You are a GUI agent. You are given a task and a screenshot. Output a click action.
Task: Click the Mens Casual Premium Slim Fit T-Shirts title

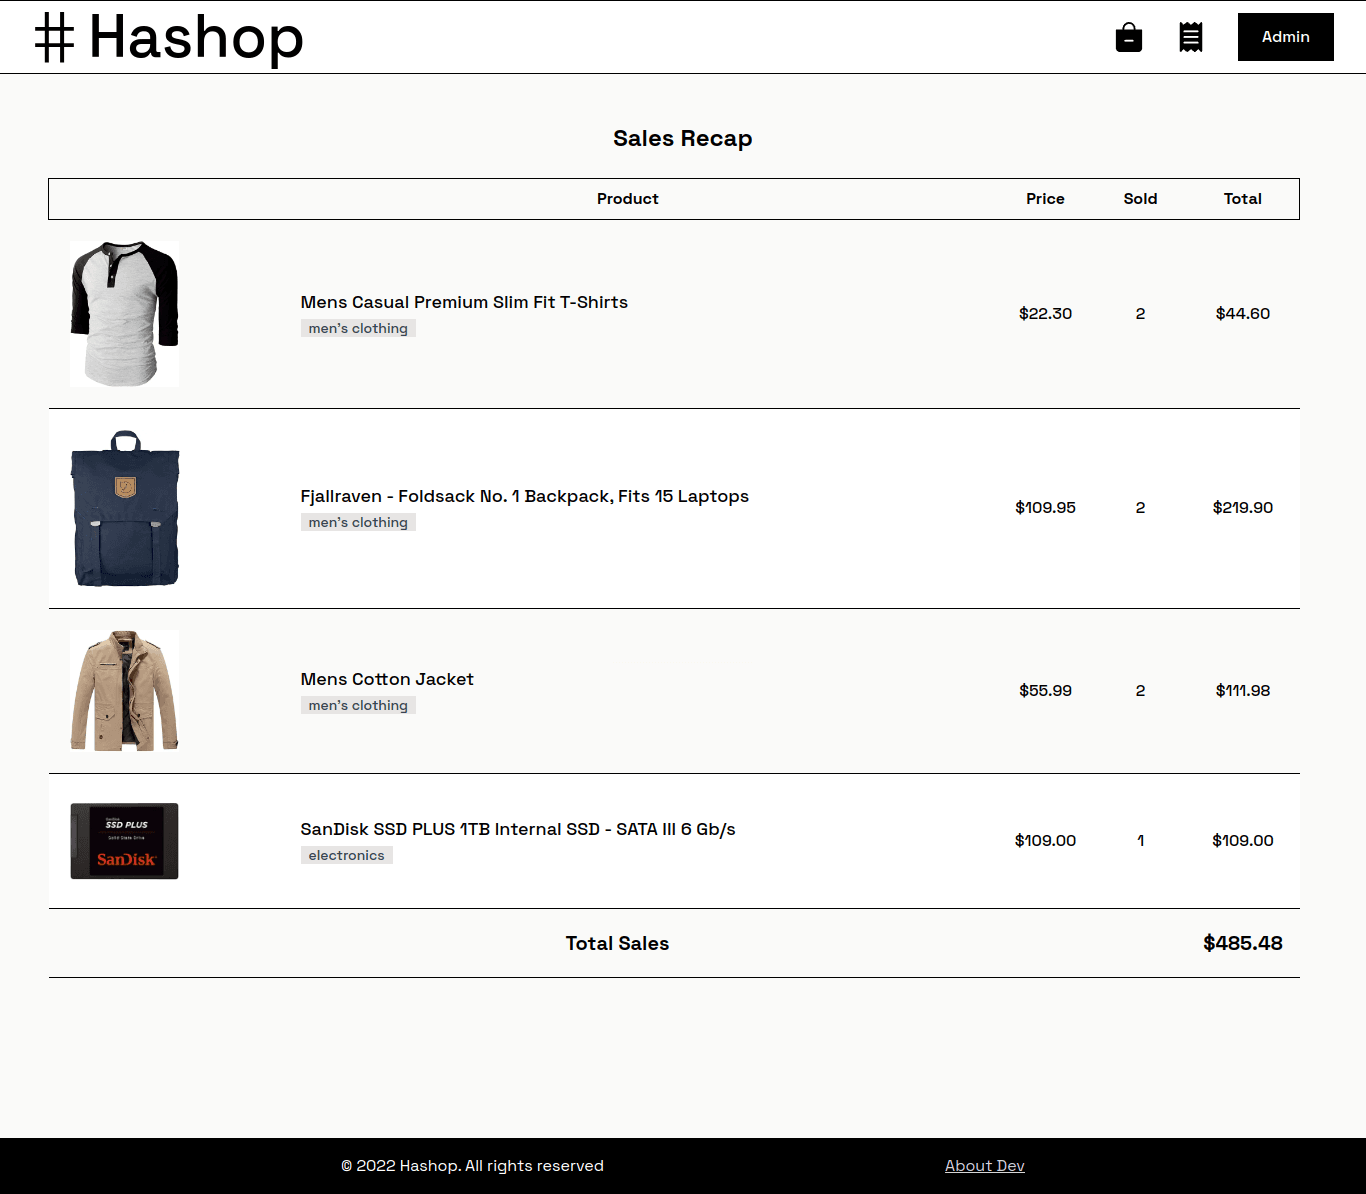pos(464,302)
